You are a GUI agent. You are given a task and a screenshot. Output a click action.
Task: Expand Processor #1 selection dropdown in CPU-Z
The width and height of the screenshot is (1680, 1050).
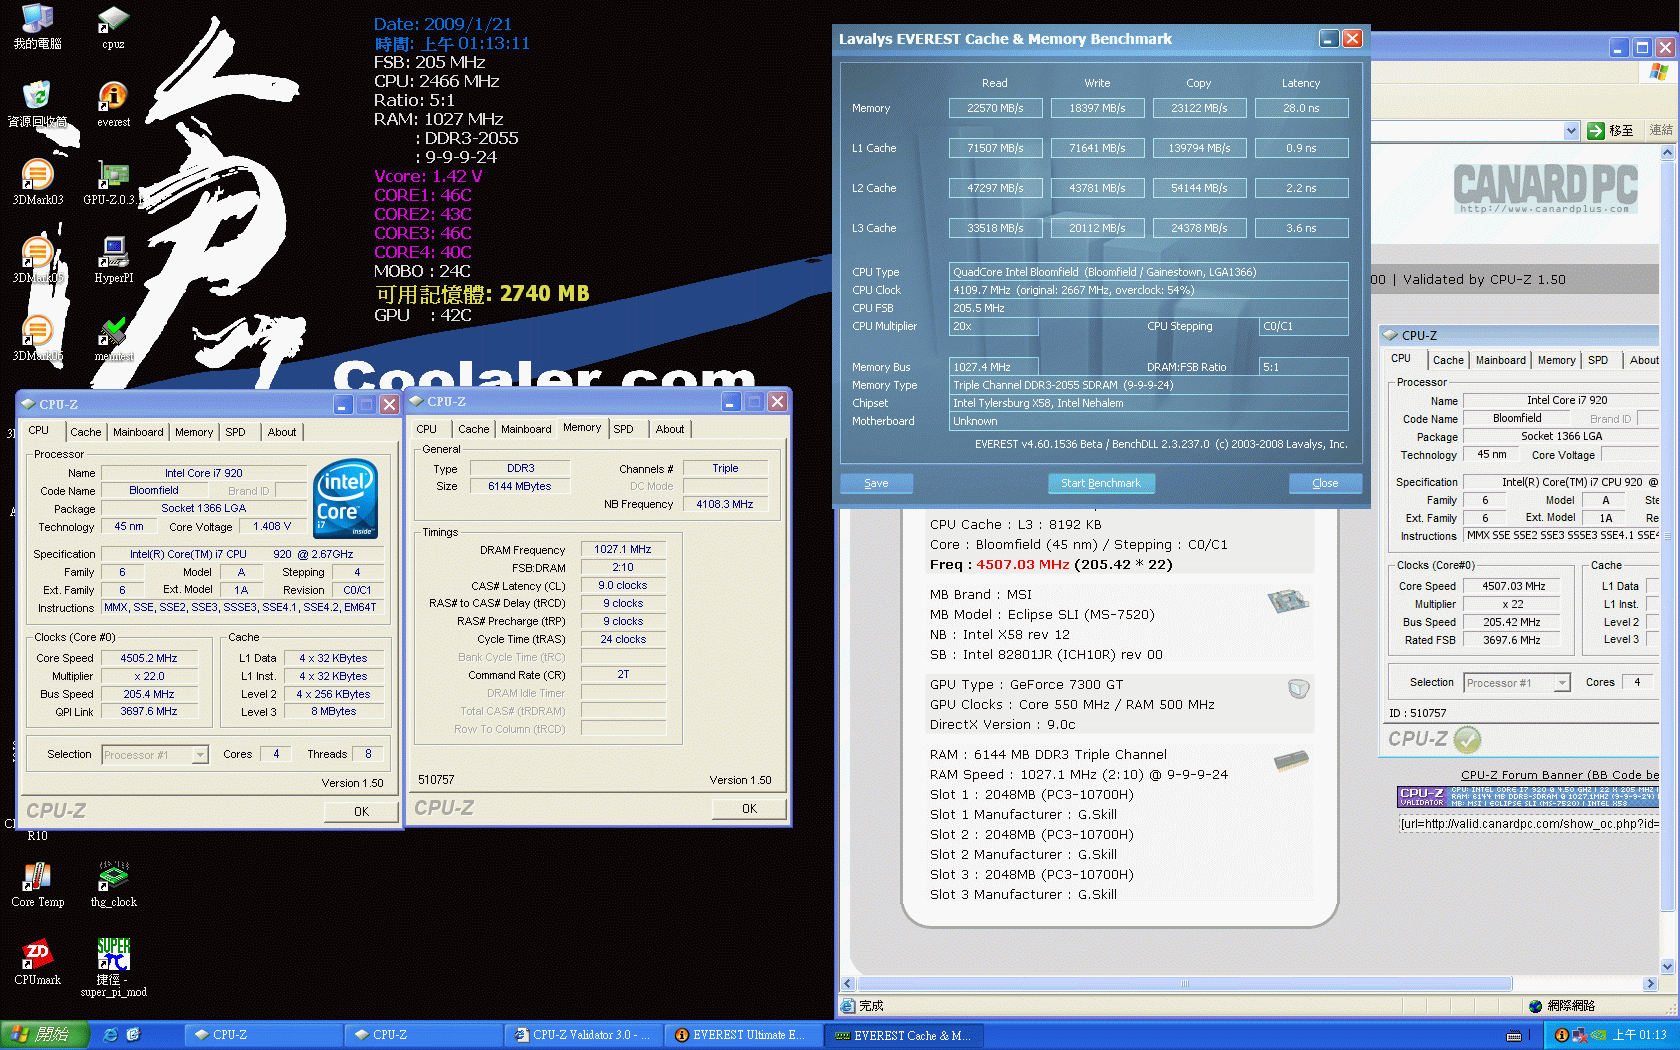click(200, 755)
